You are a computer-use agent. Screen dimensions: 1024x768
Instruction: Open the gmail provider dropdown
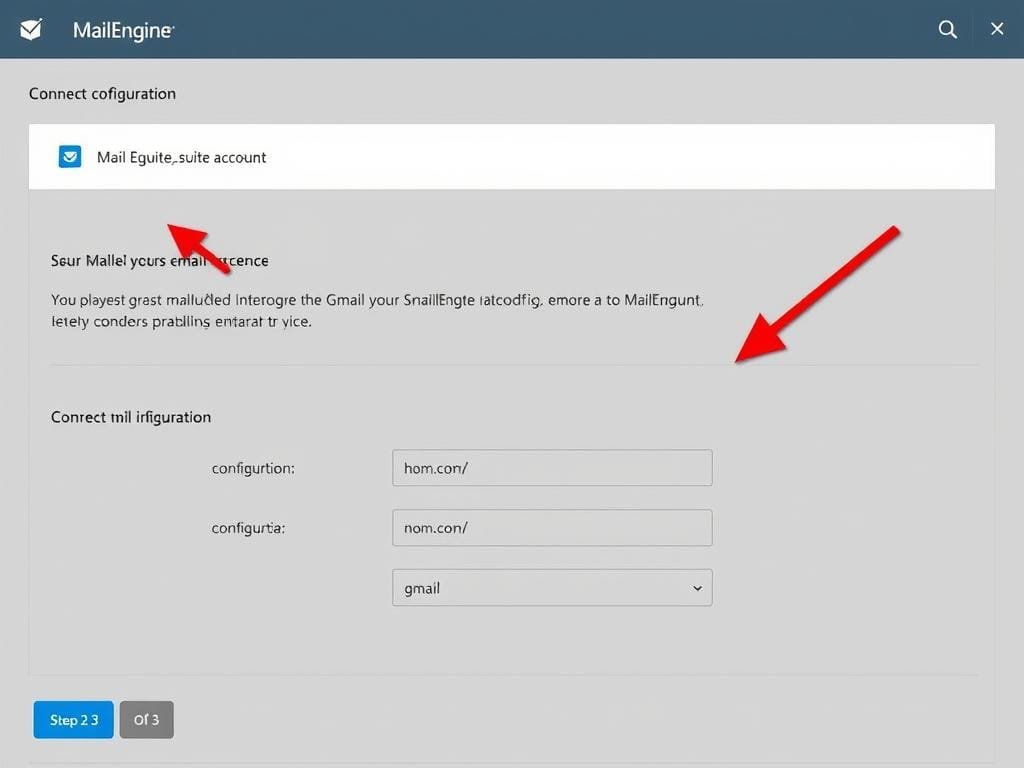coord(551,588)
